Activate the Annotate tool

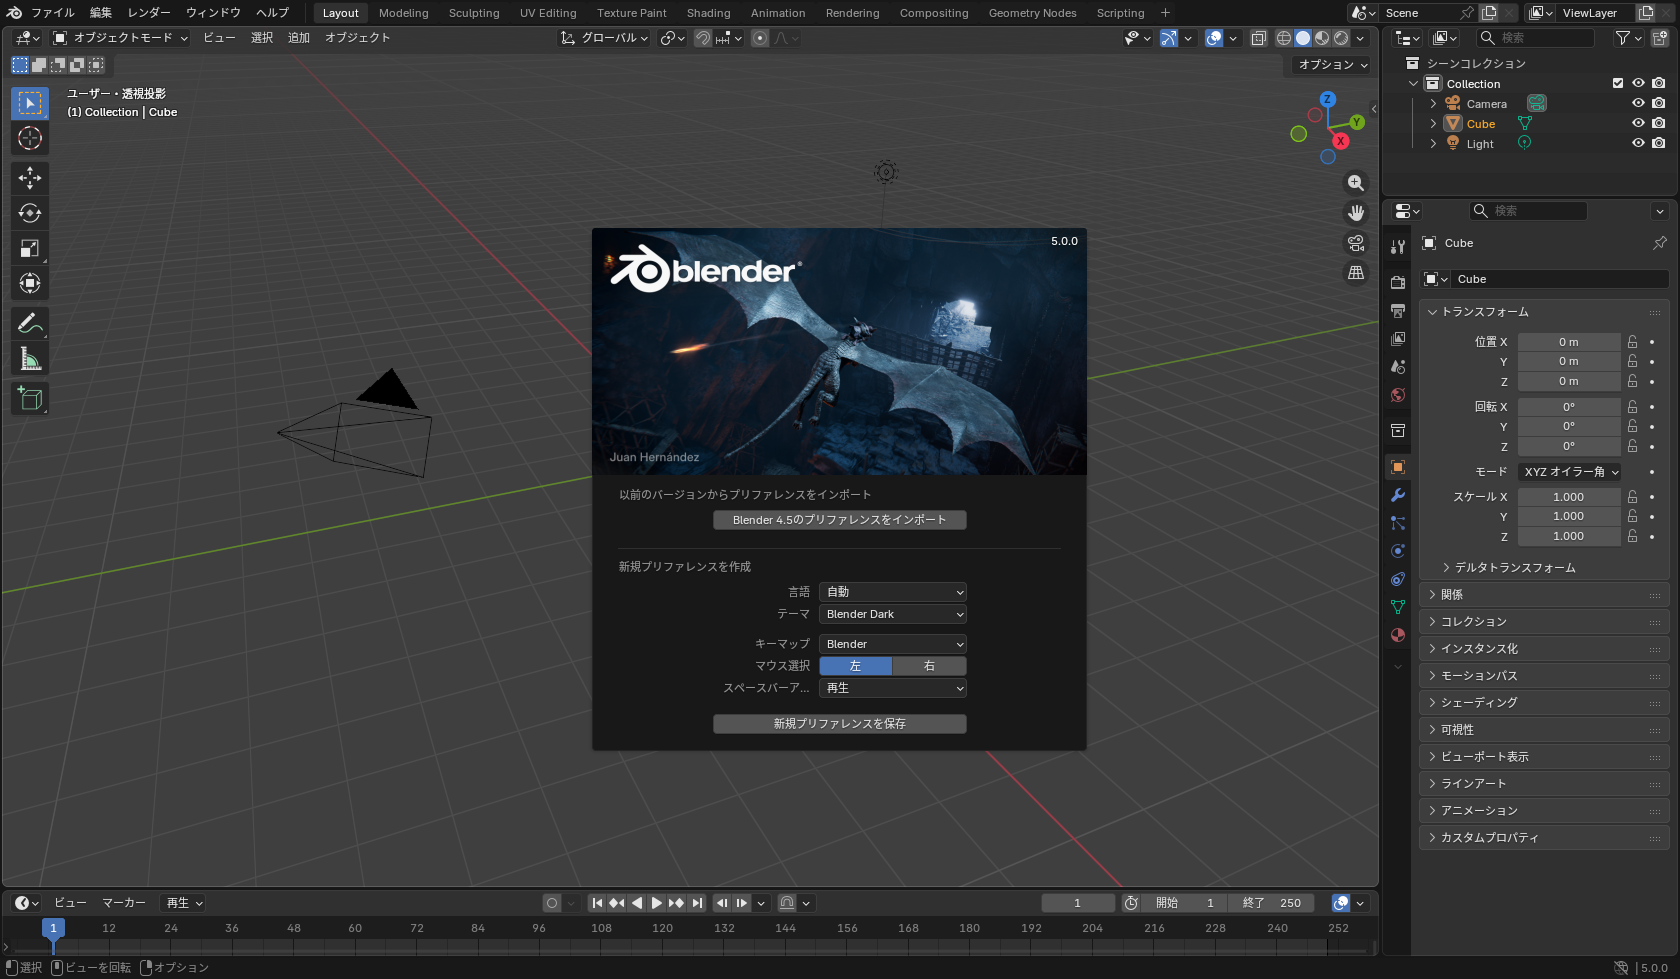(30, 322)
